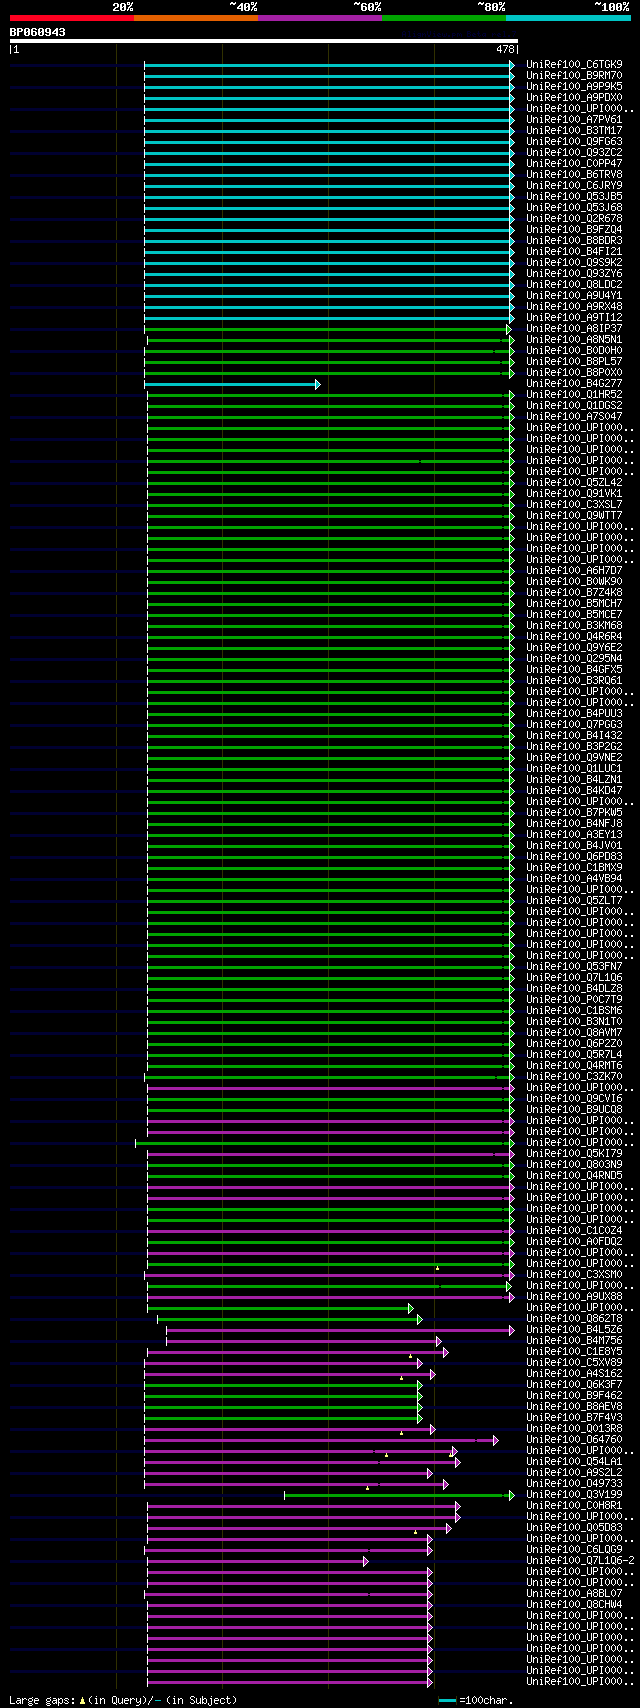640x1708 pixels.
Task: Open hit UniRef100_Q9CVI6
Action: tap(574, 1098)
